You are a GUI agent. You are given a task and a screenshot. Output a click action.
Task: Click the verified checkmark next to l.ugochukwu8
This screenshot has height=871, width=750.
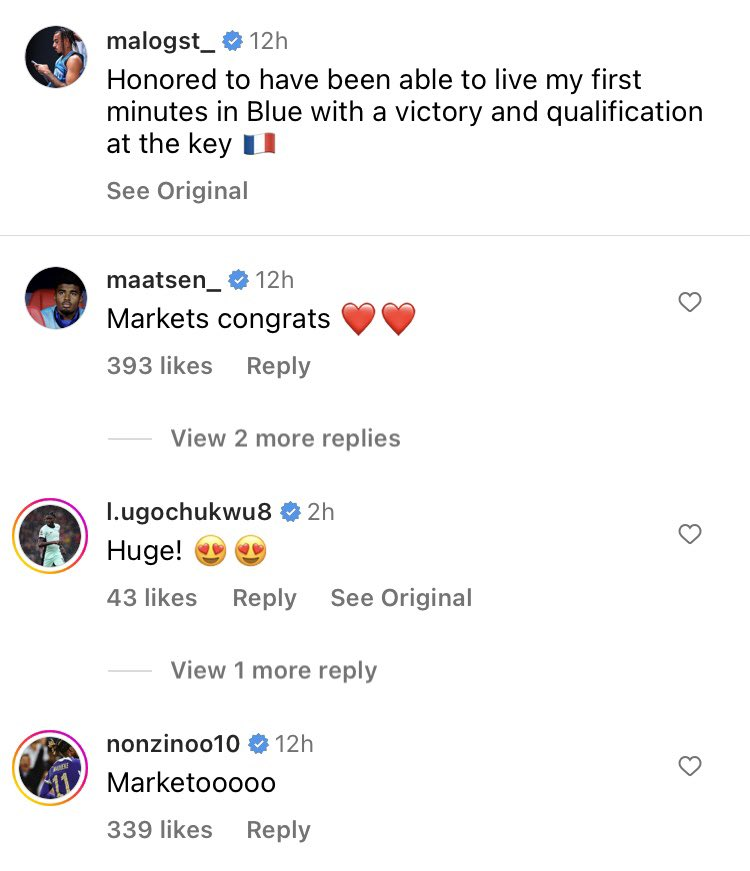click(x=290, y=511)
